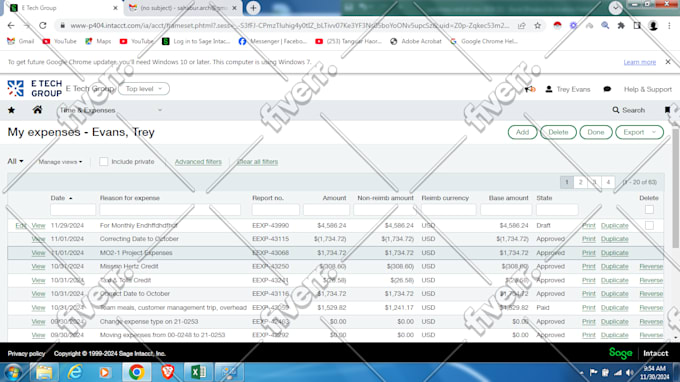Open Advanced filters

click(198, 162)
